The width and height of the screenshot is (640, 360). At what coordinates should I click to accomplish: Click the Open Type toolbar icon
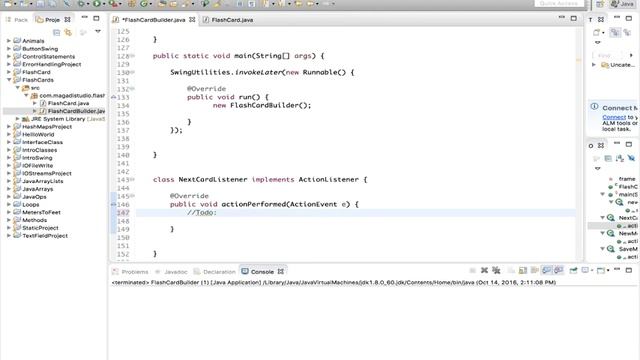162,4
